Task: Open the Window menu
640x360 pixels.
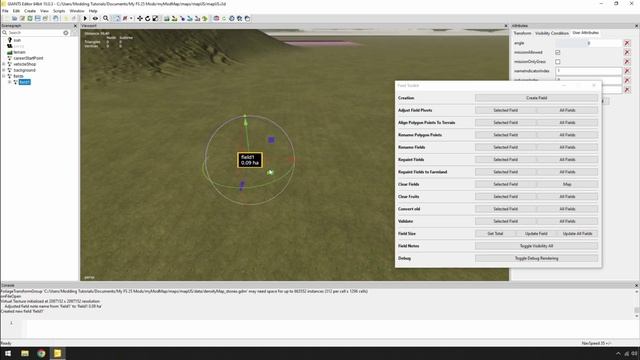Action: pos(77,11)
